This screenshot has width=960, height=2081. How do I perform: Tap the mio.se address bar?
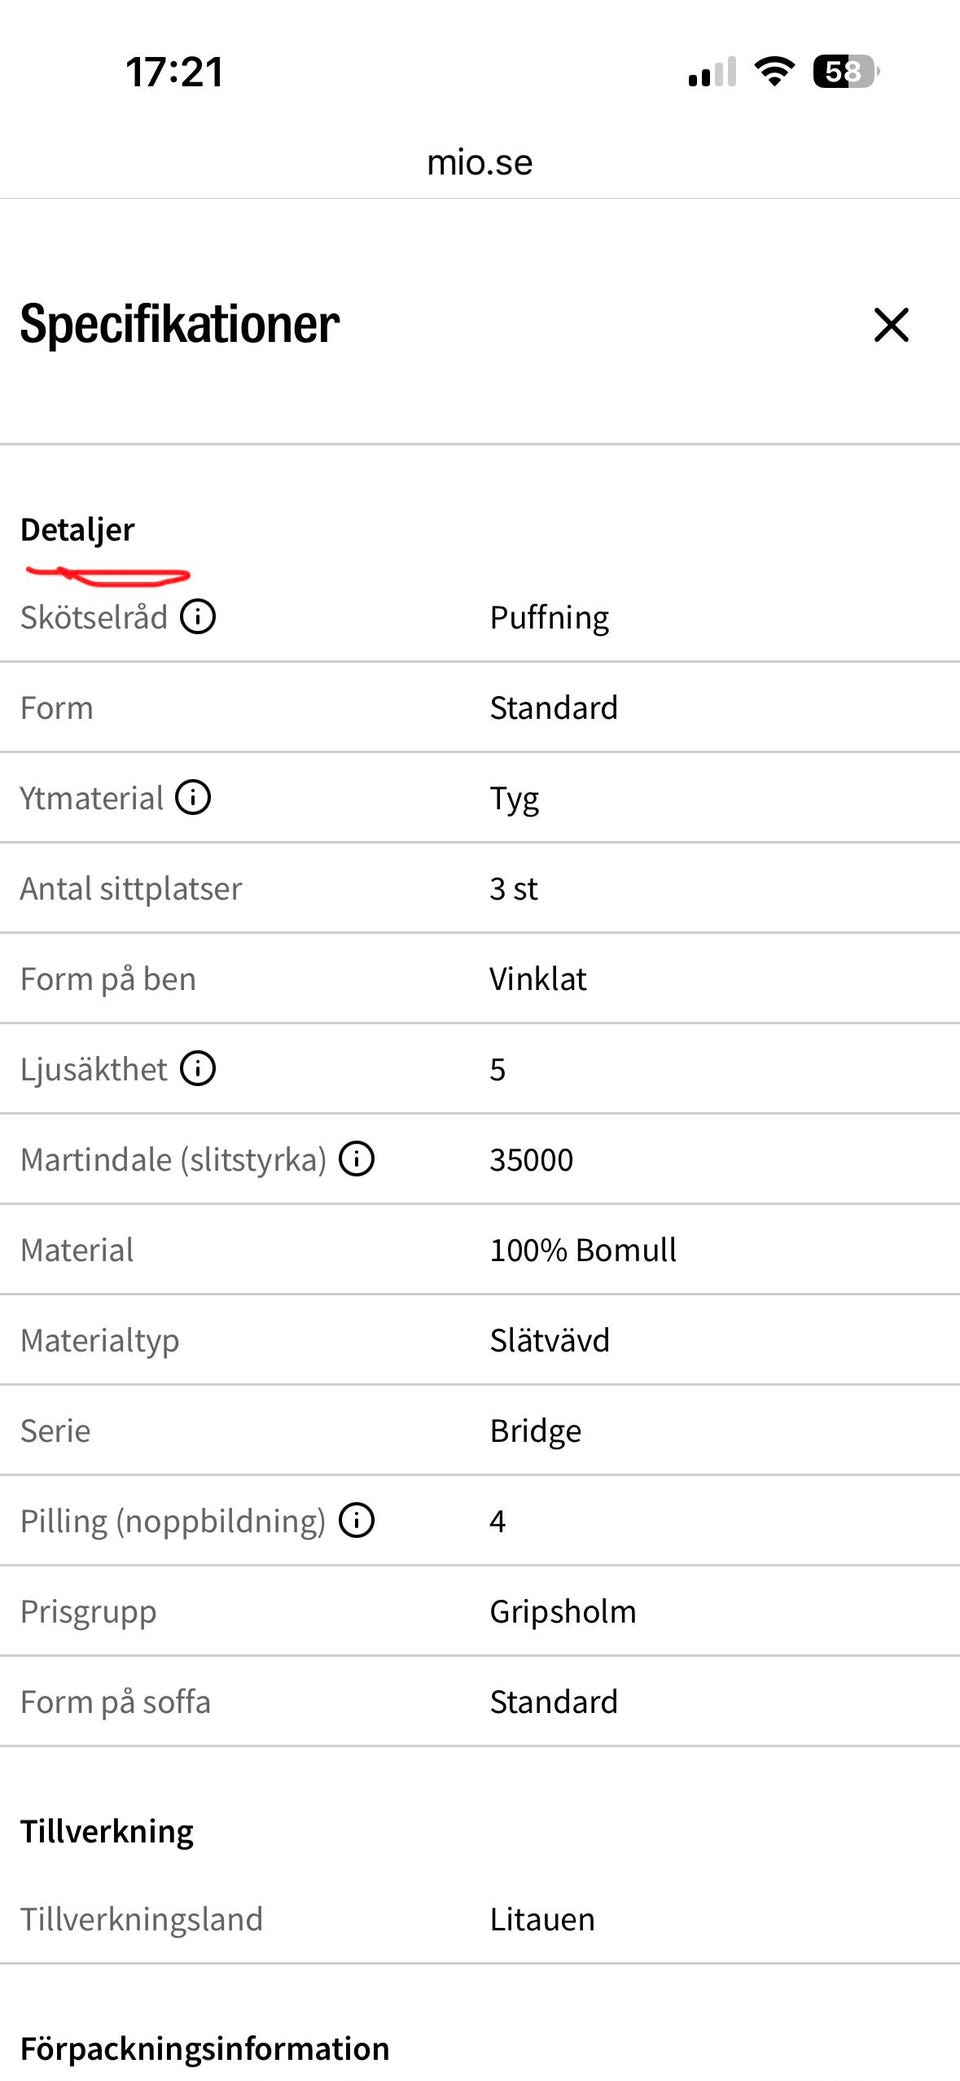pyautogui.click(x=480, y=162)
